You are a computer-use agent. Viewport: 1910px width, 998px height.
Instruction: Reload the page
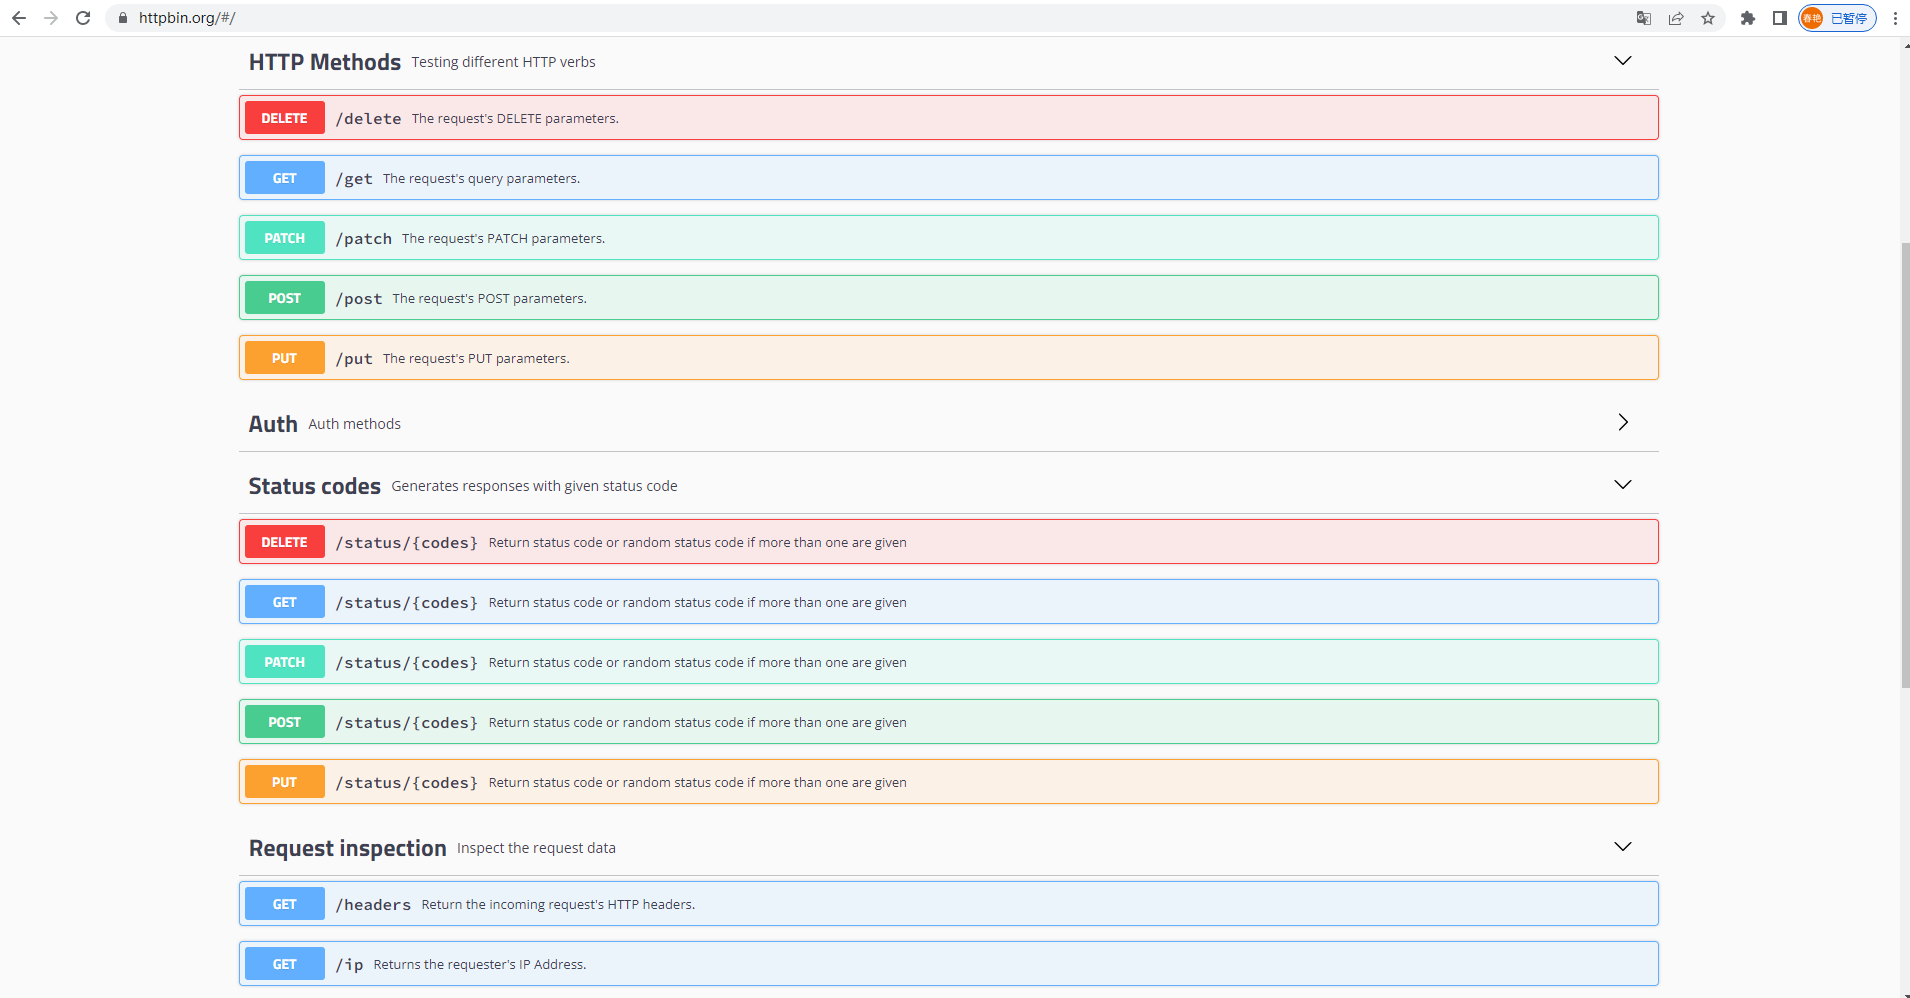[x=83, y=18]
